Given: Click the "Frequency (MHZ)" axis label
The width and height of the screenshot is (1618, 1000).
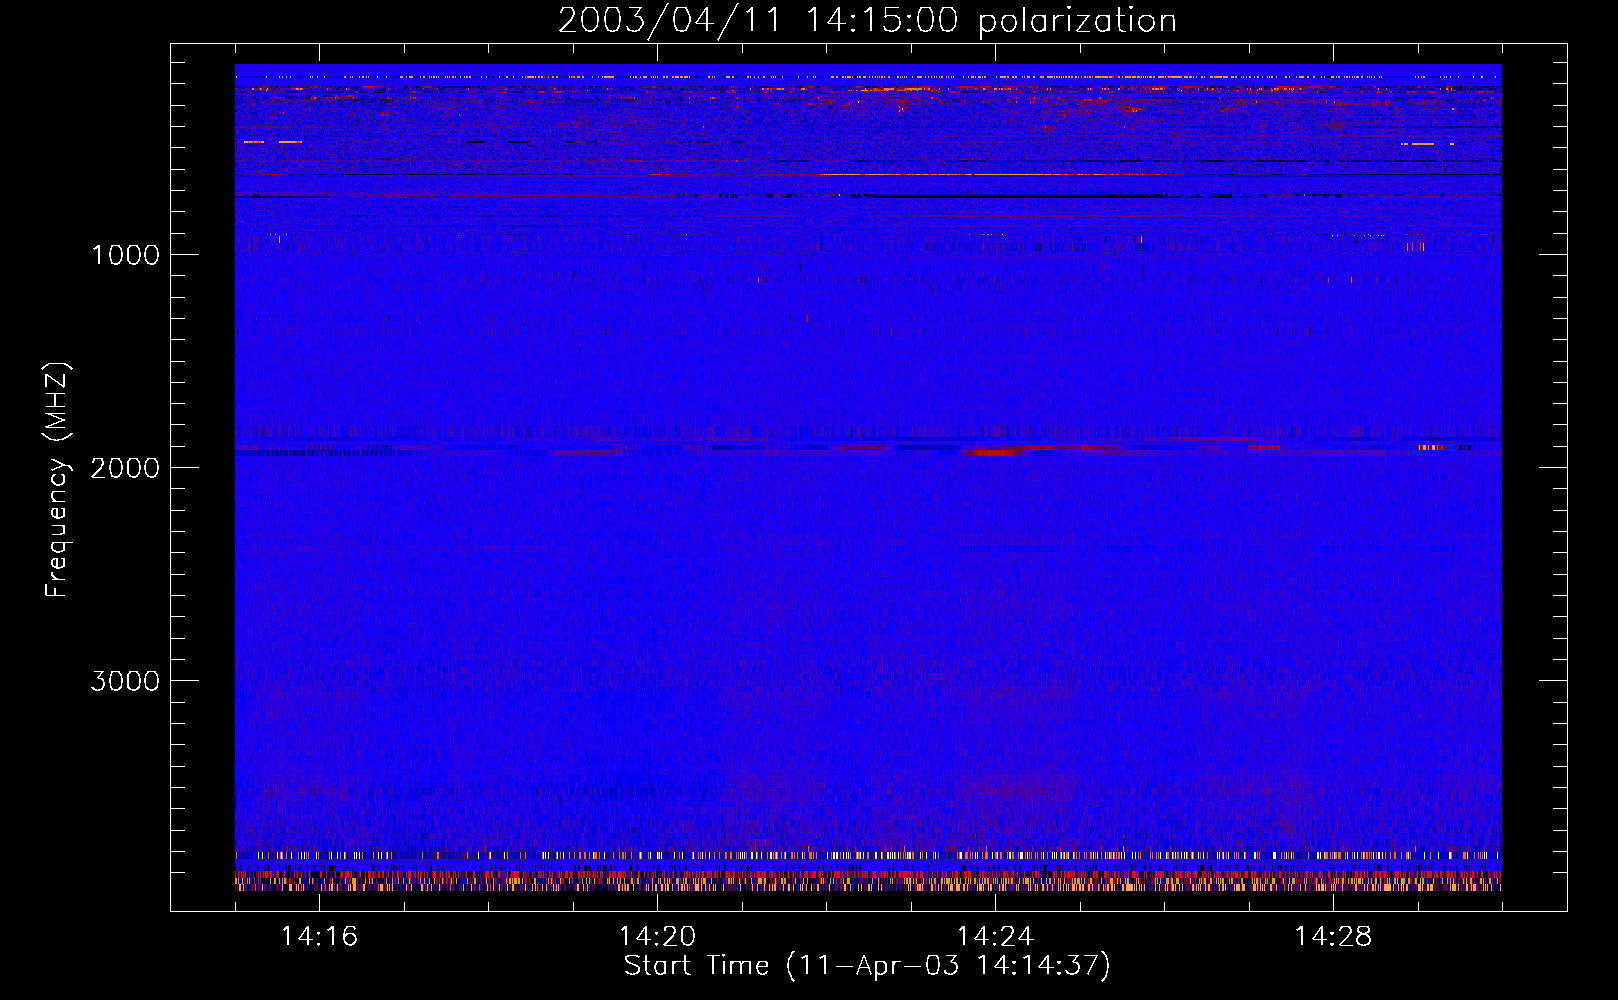Looking at the screenshot, I should point(57,480).
